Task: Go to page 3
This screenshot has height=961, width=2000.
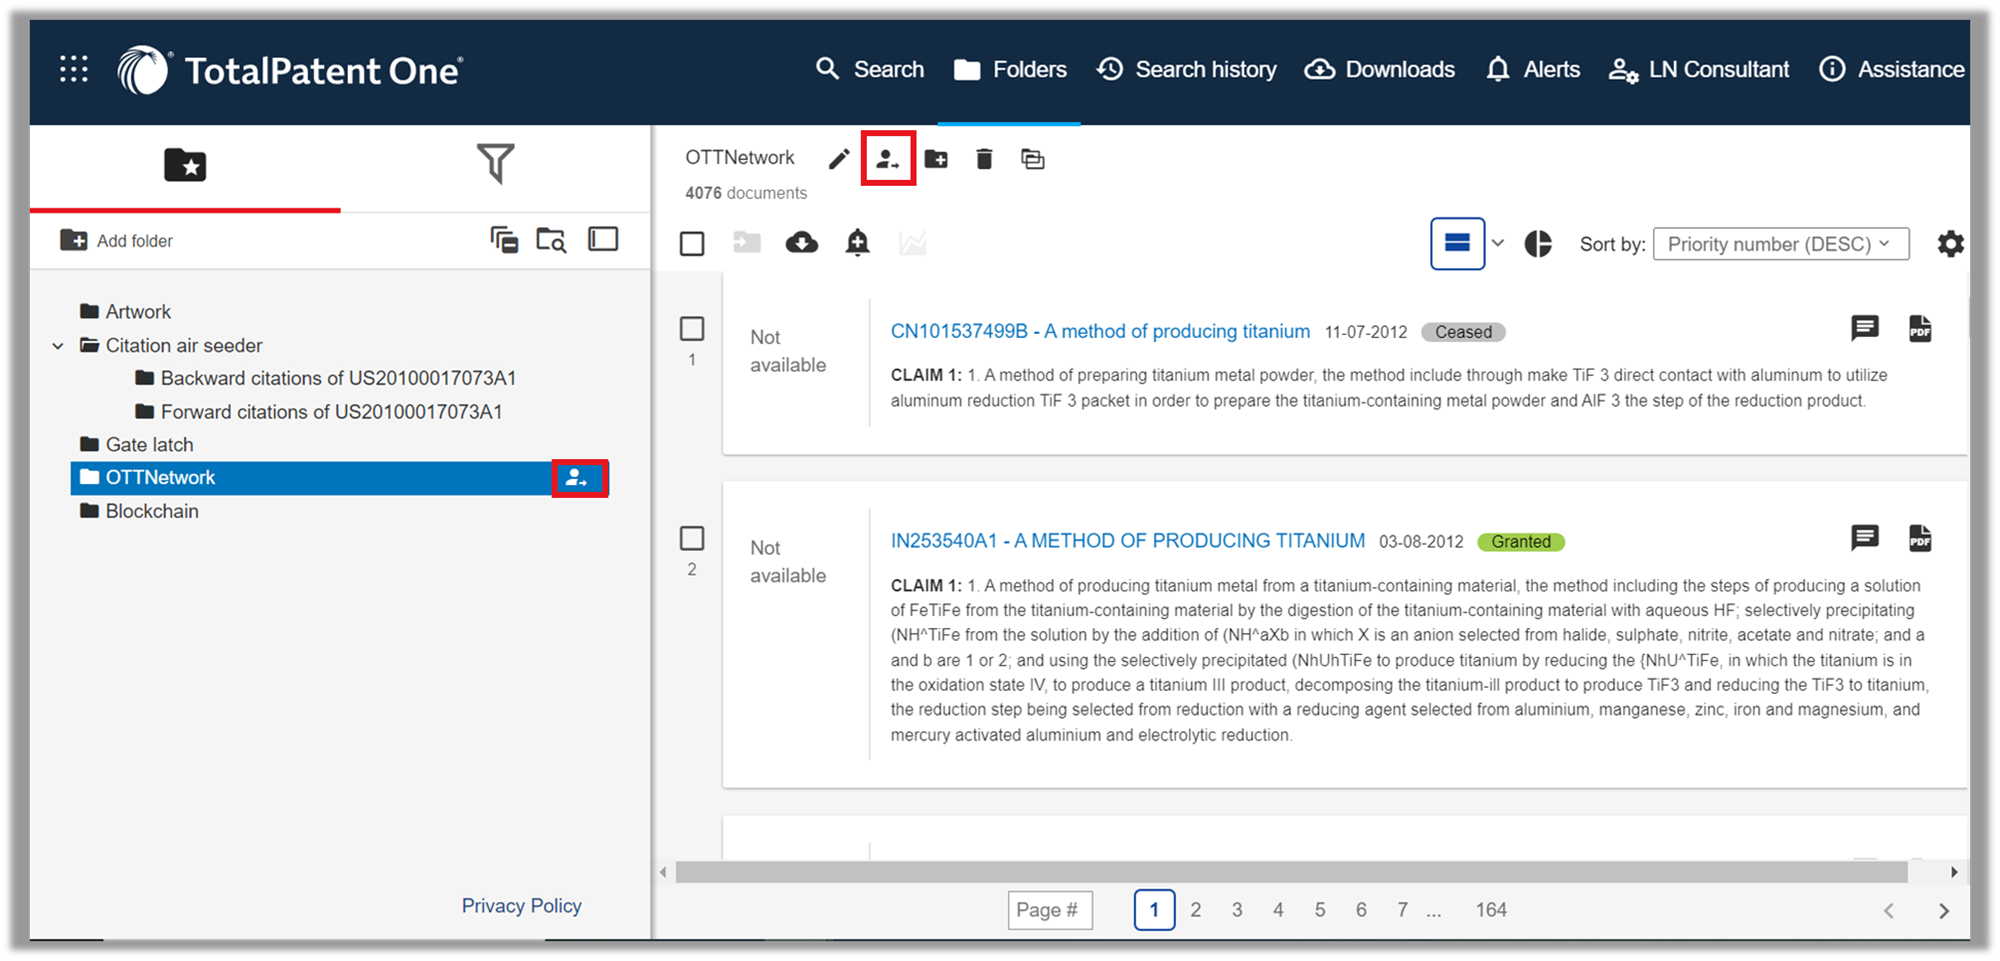Action: click(1237, 910)
